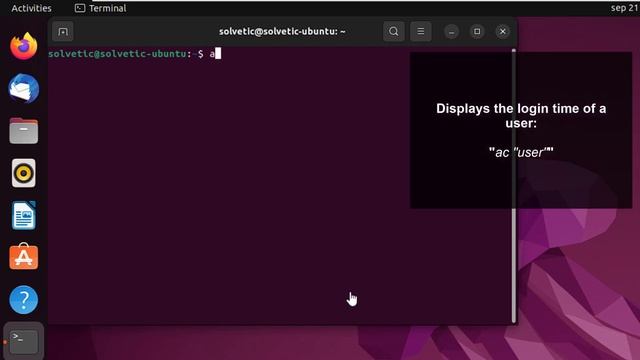The image size is (640, 360).
Task: Open the Files manager in the dock
Action: pos(24,131)
